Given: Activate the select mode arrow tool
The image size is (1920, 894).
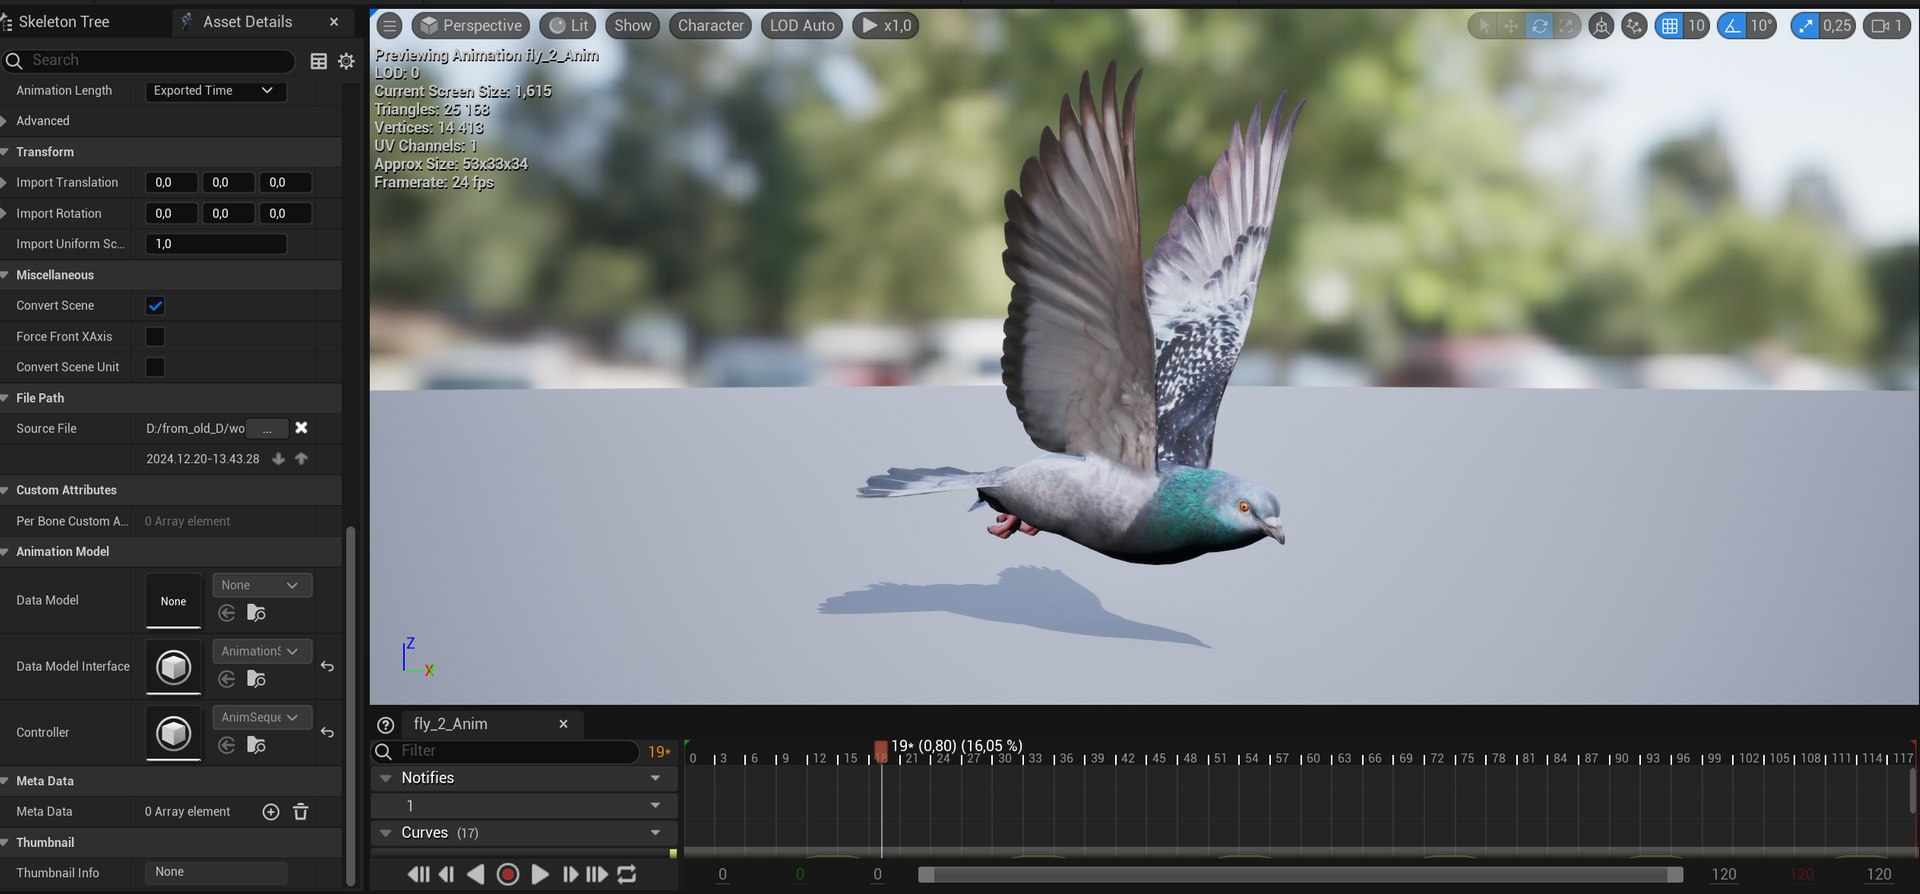Looking at the screenshot, I should [x=1484, y=26].
